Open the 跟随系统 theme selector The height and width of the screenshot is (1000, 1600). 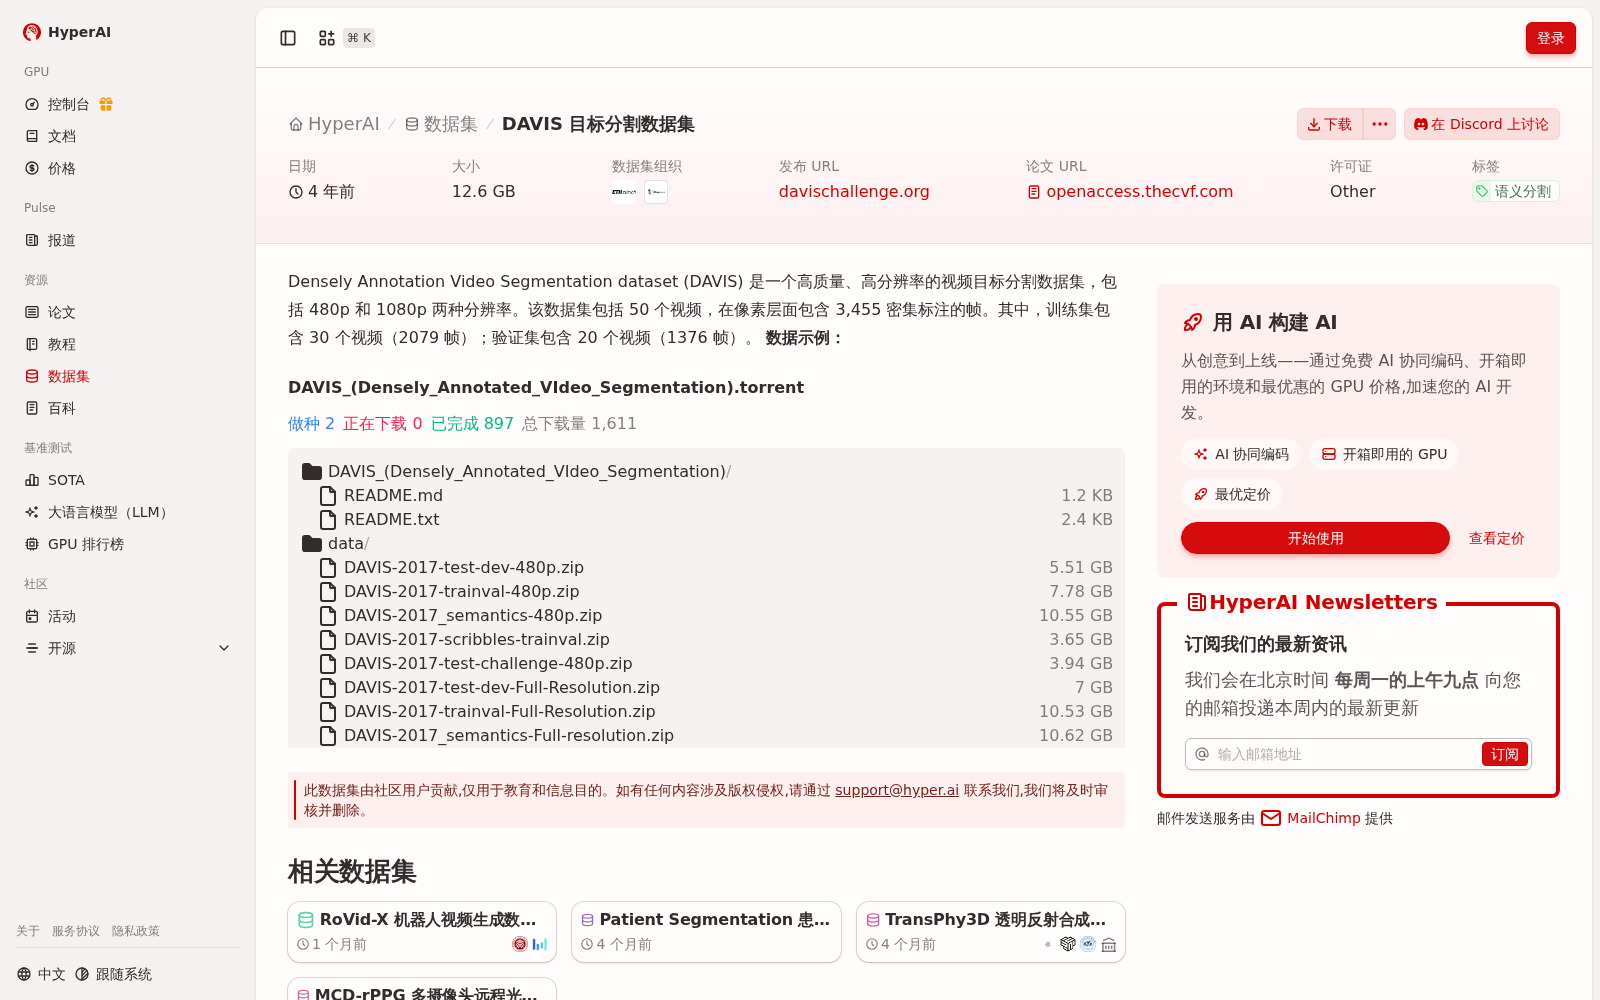[113, 974]
